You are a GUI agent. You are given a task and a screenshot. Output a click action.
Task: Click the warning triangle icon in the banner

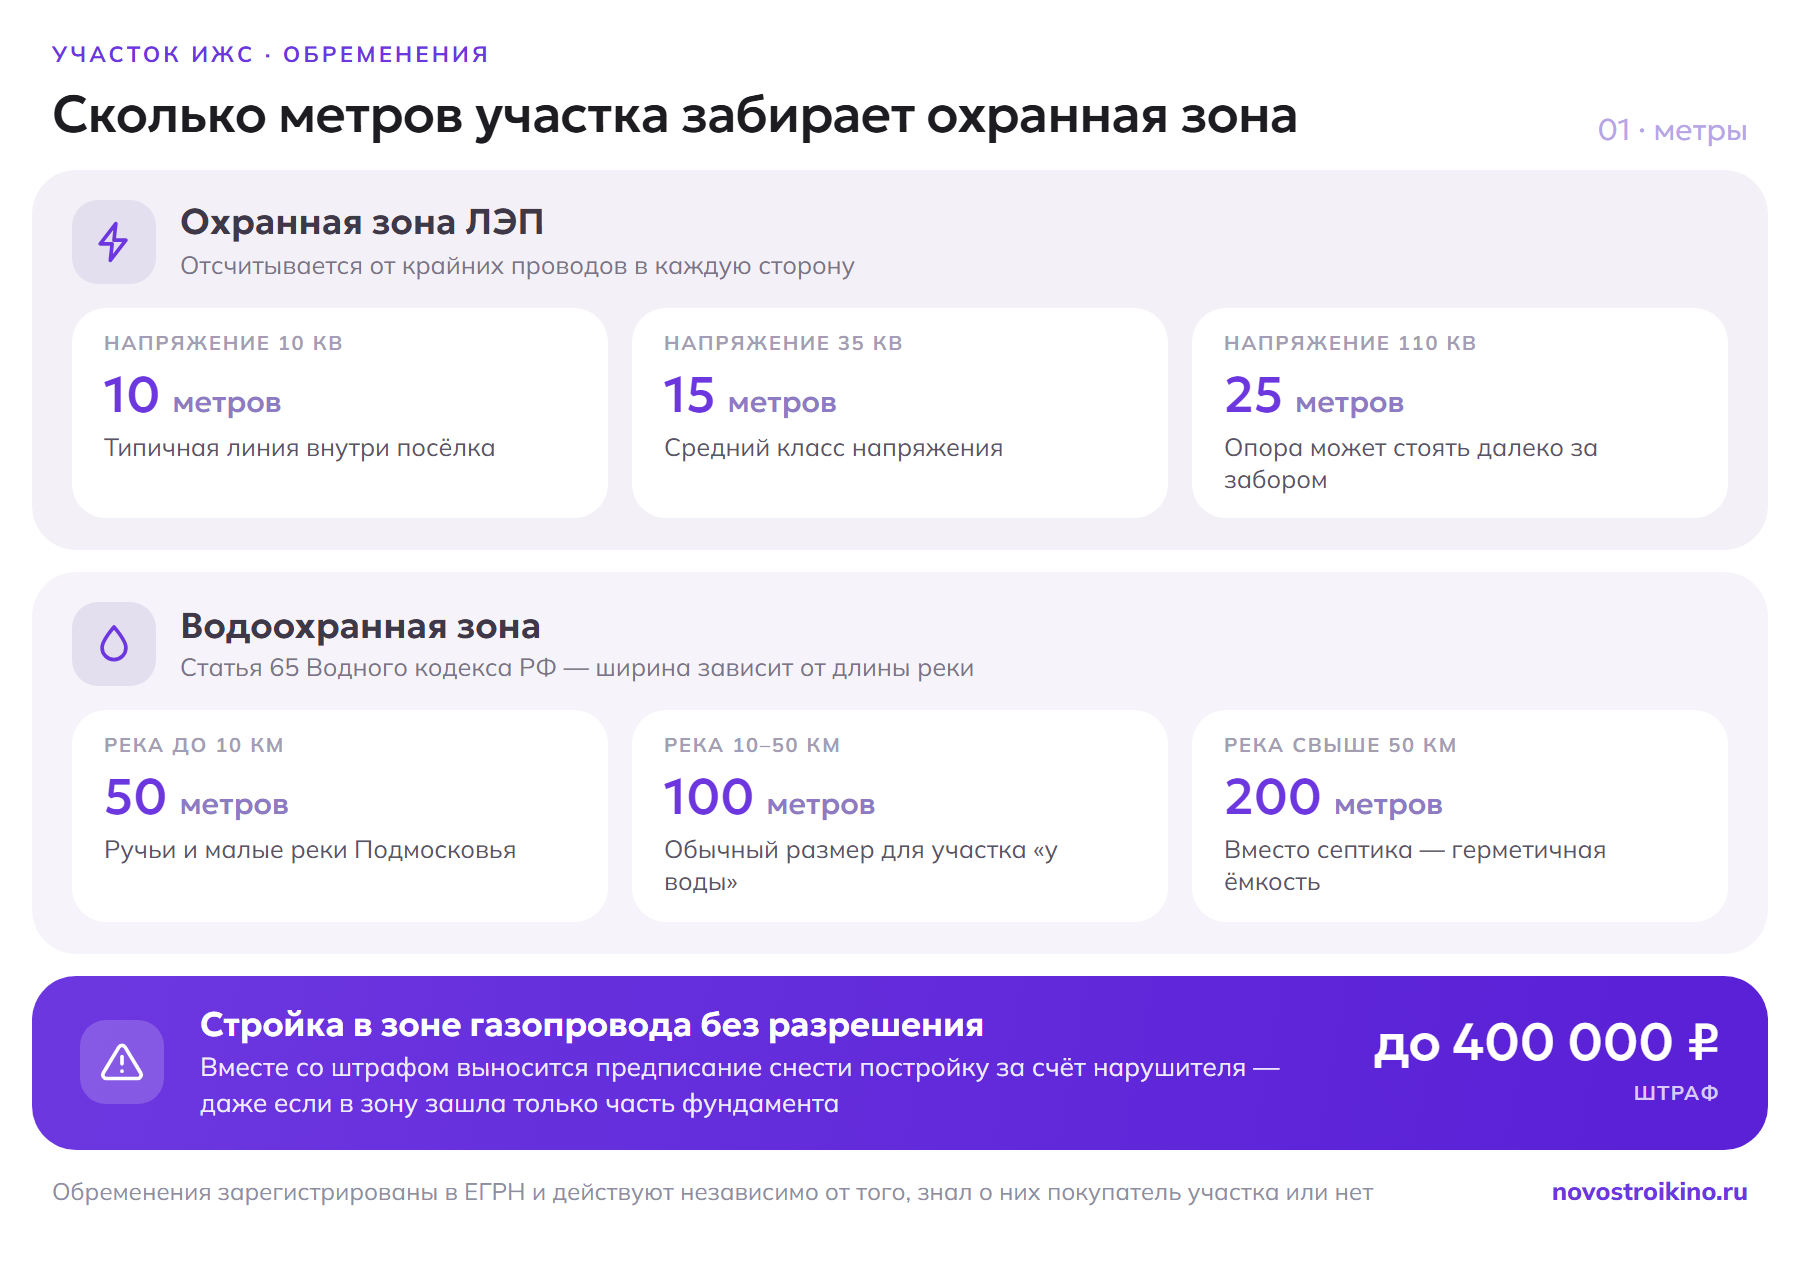click(x=122, y=1062)
